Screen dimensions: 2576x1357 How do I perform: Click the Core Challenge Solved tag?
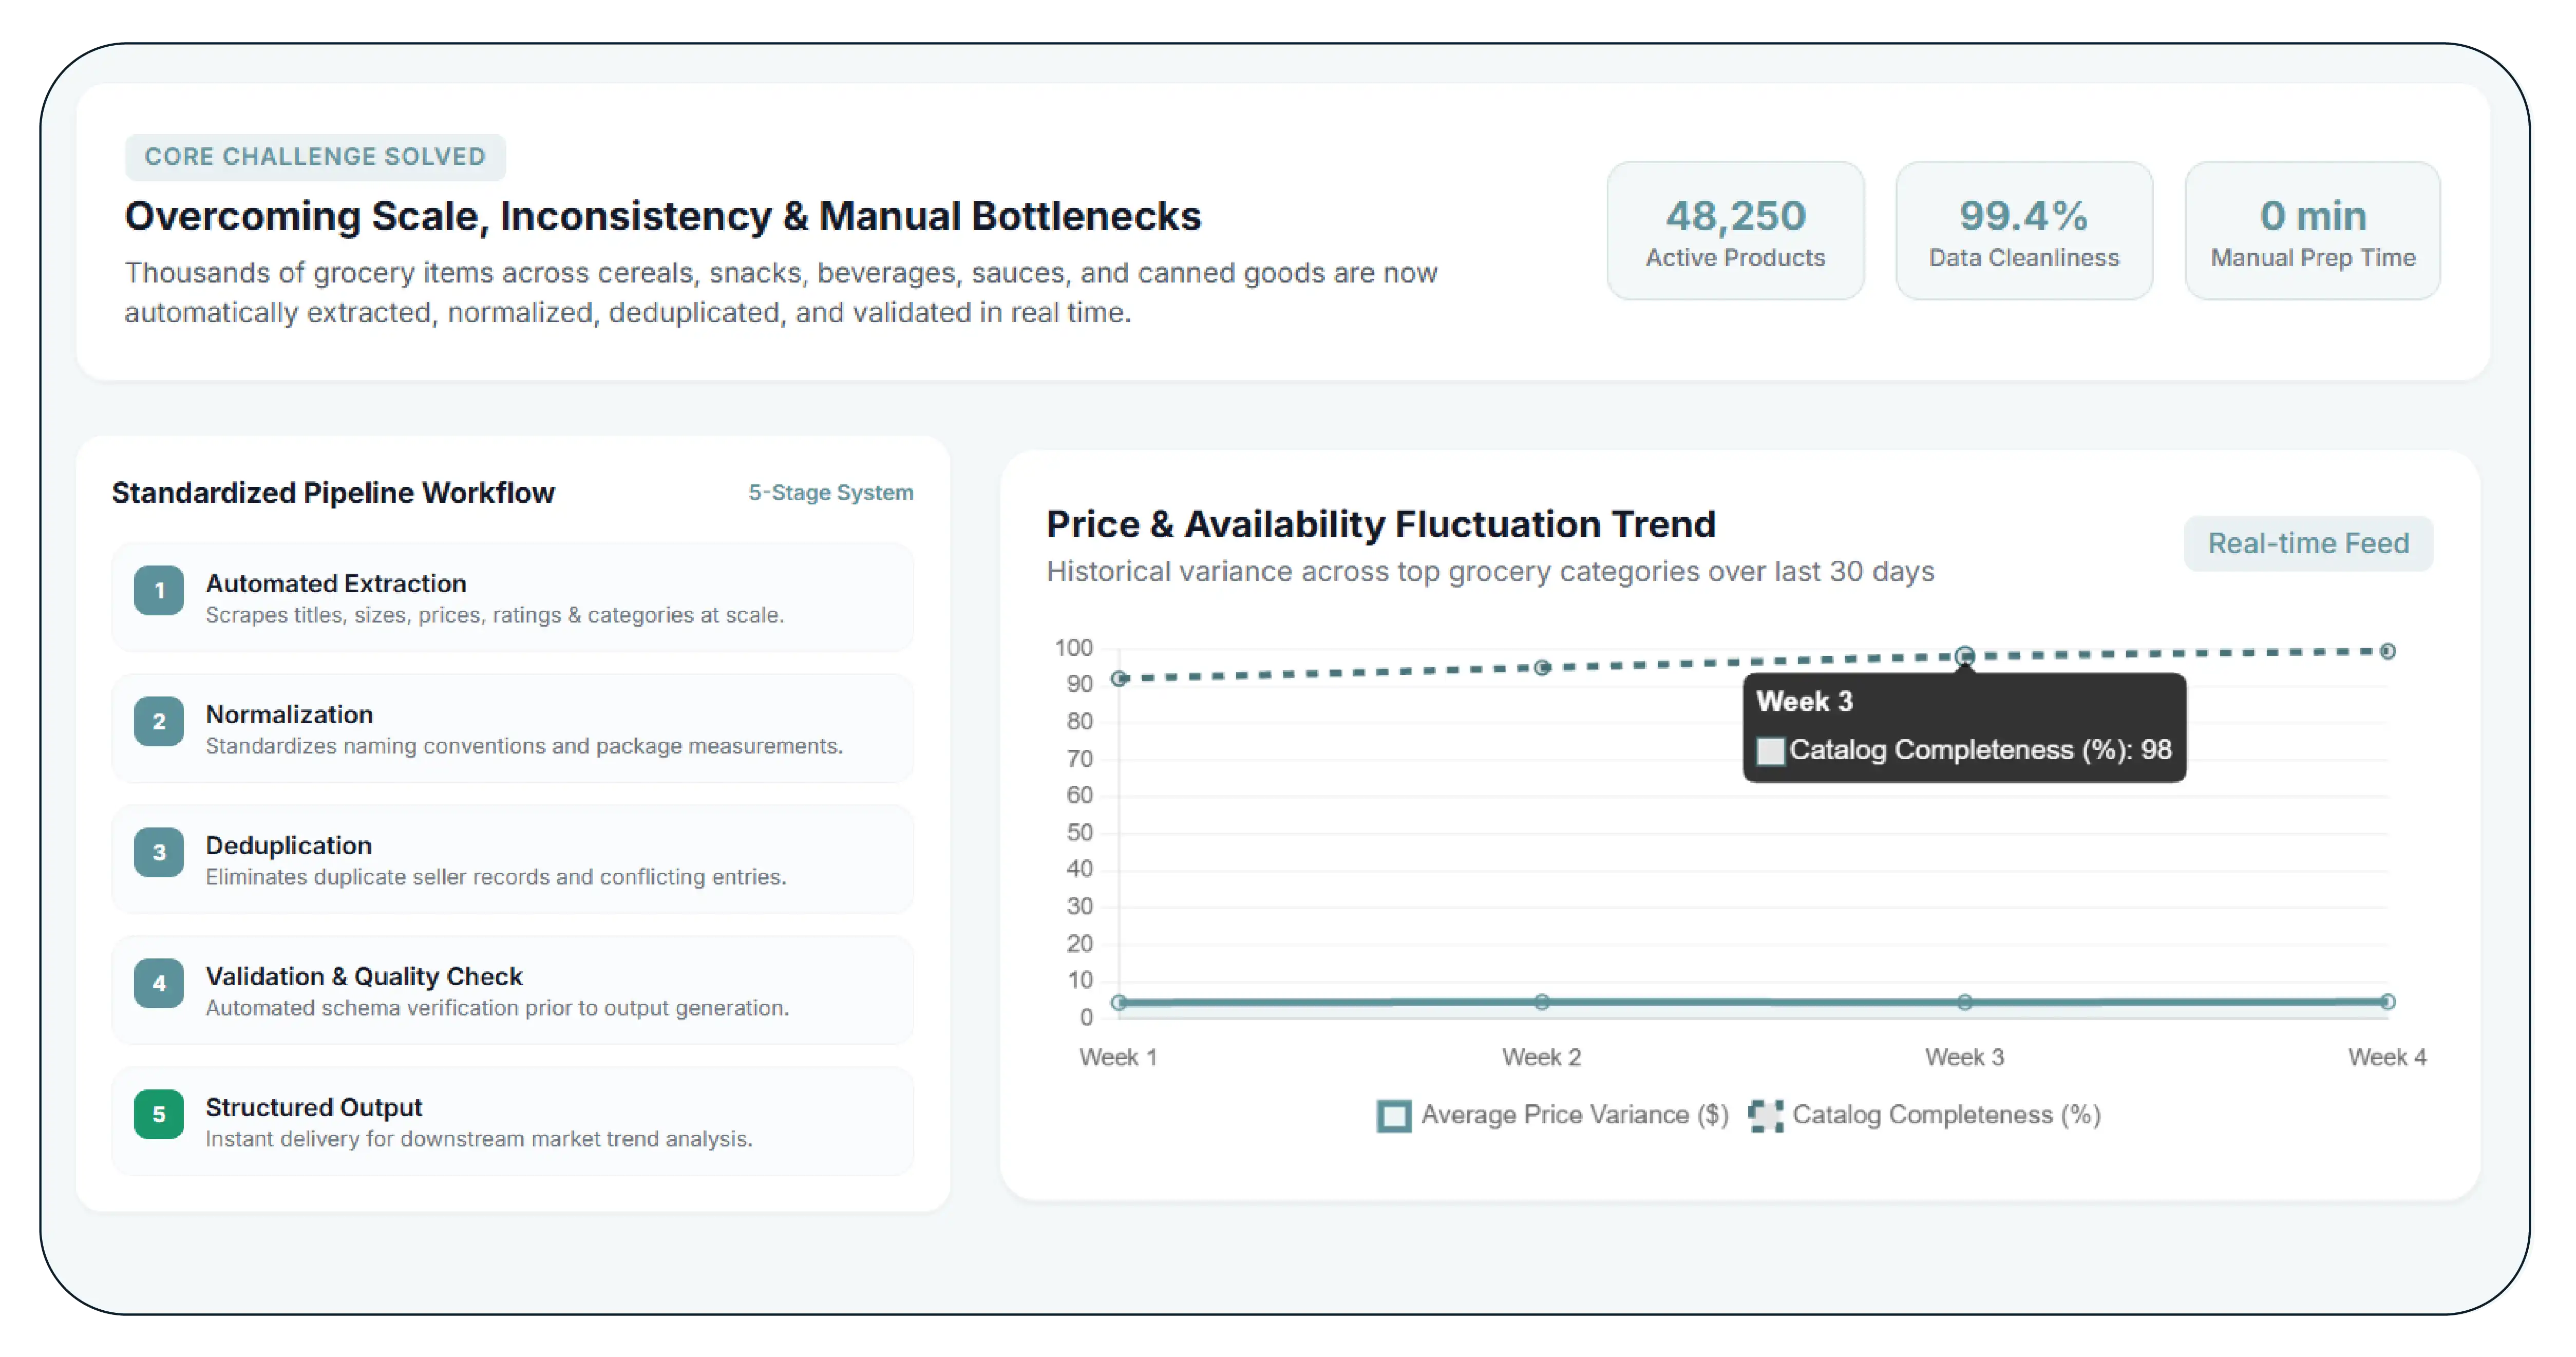click(315, 157)
